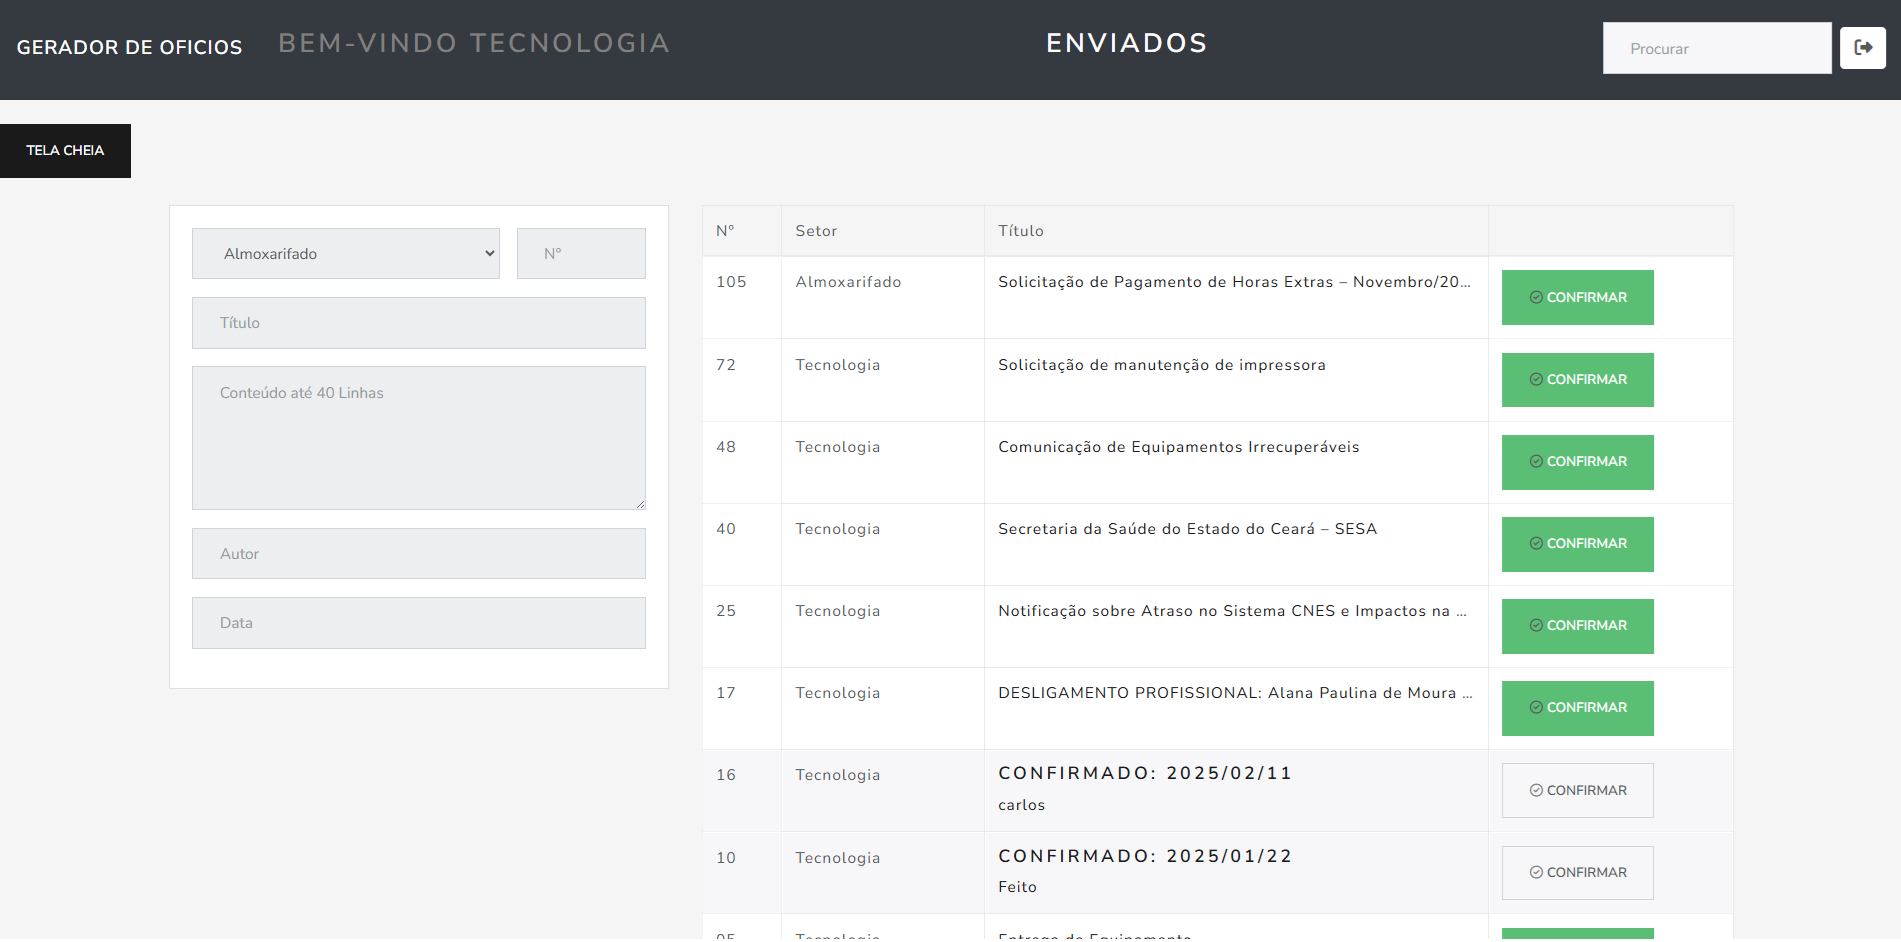Select a different sector from the setor combo box
1901x942 pixels.
tap(345, 253)
